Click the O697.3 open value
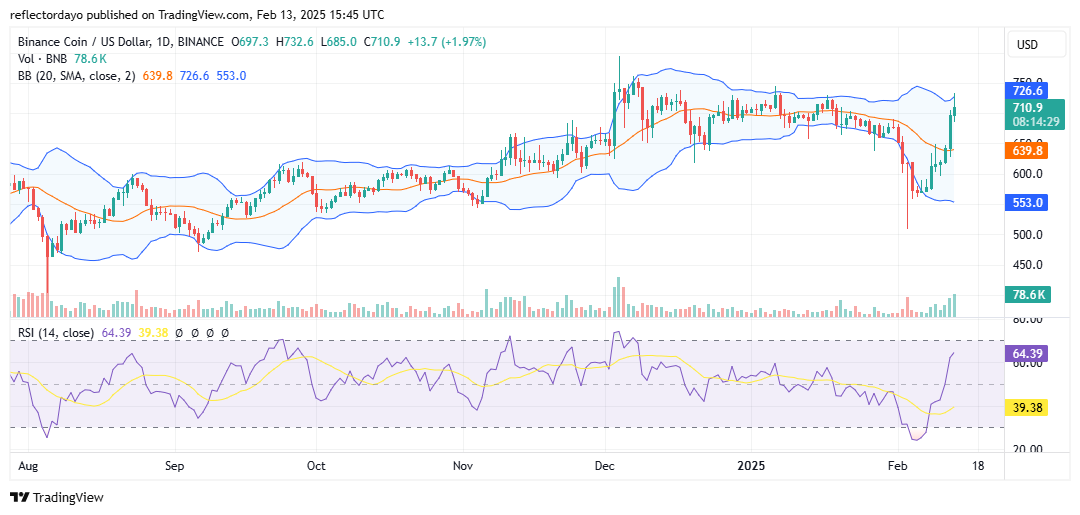The height and width of the screenshot is (515, 1080). point(251,42)
